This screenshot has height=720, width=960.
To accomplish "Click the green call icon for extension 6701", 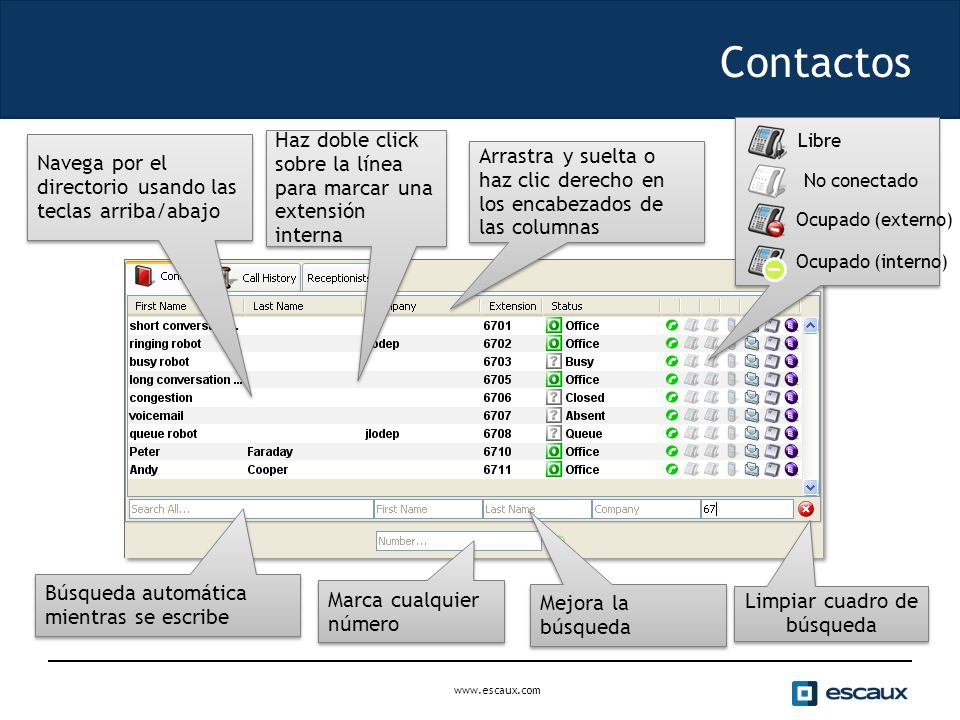I will coord(672,326).
